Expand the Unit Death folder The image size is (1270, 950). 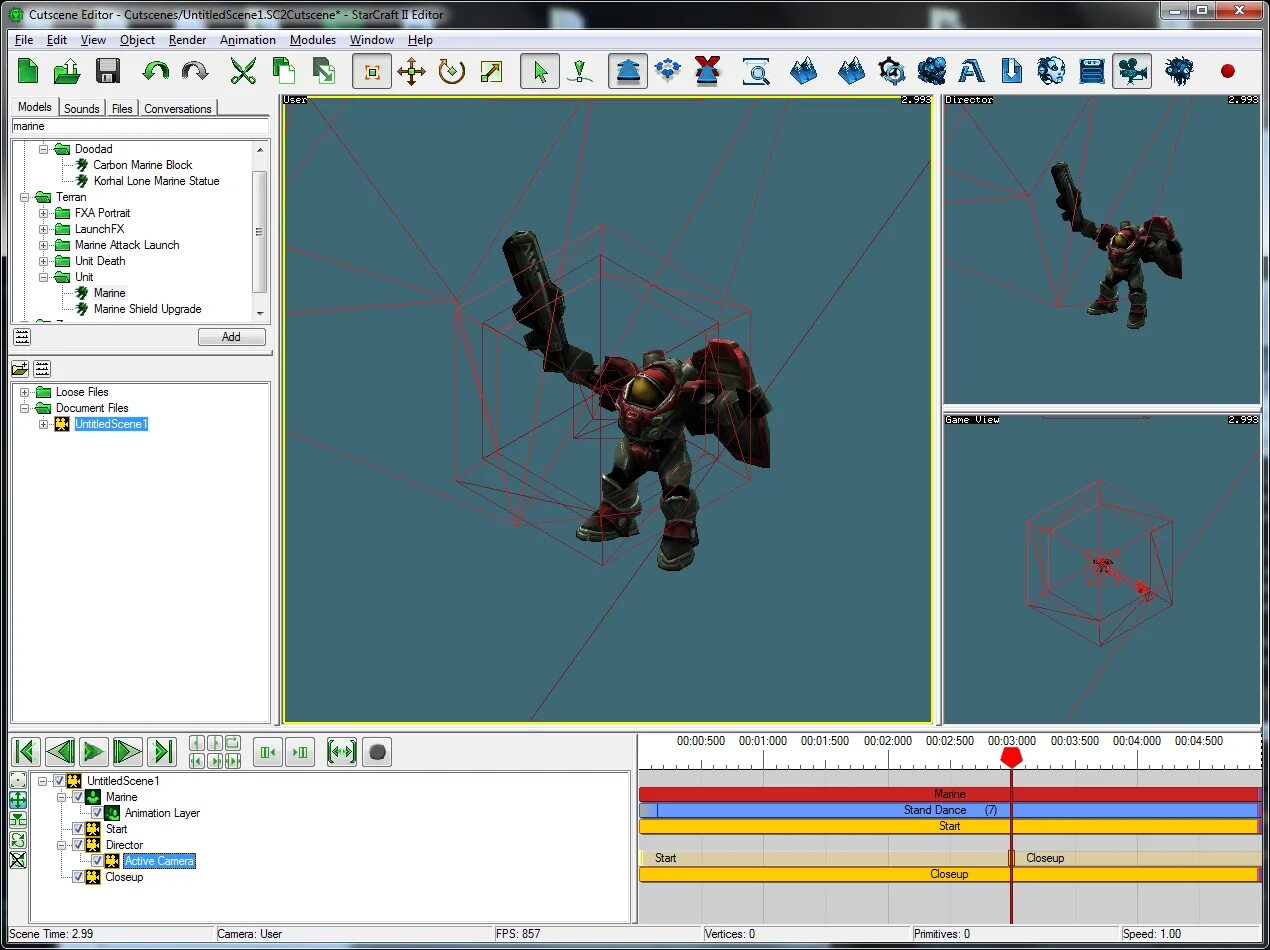coord(44,261)
